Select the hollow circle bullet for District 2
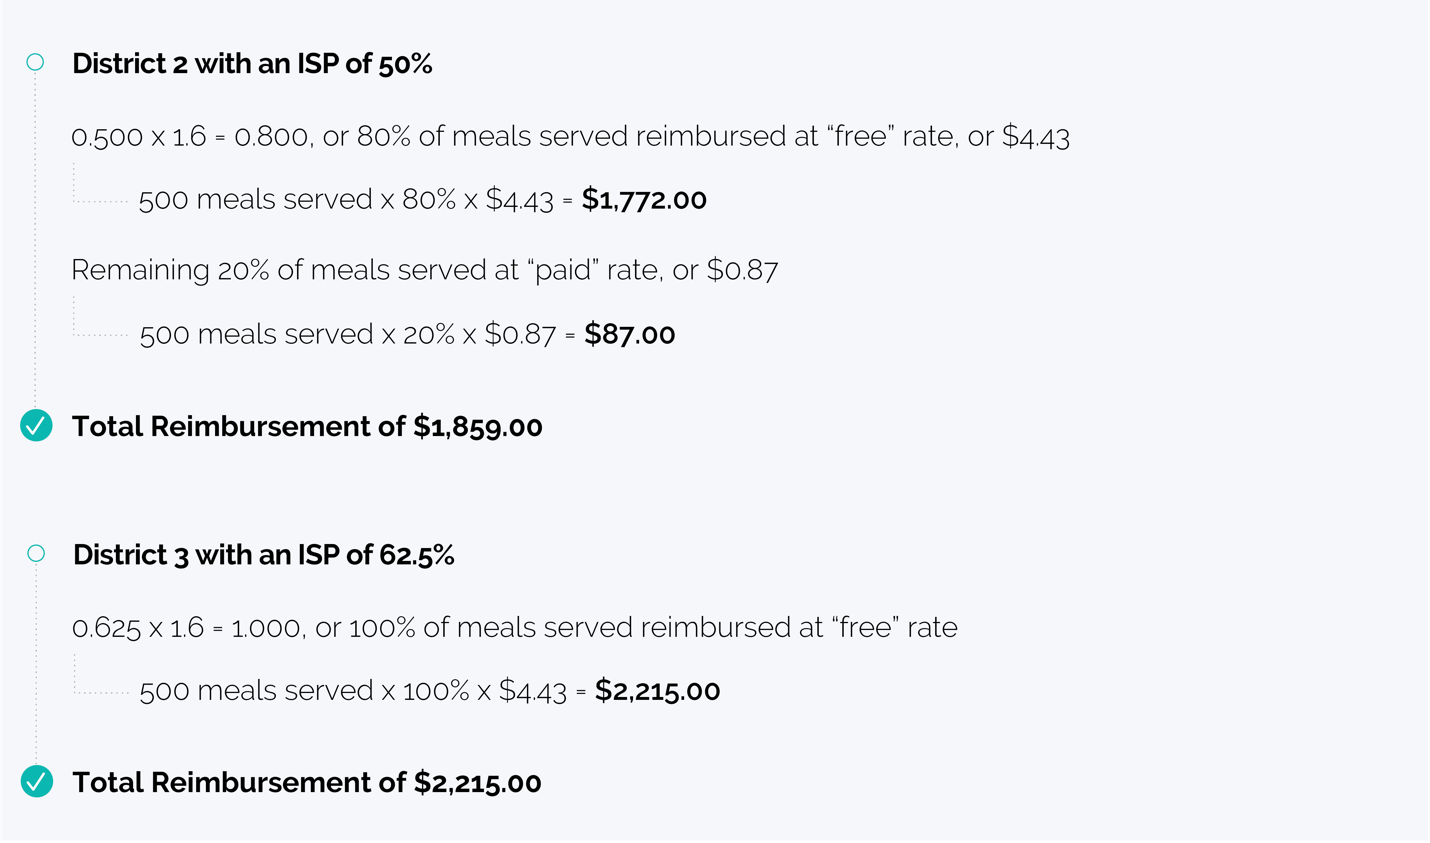Screen dimensions: 1430x843 [x=35, y=62]
